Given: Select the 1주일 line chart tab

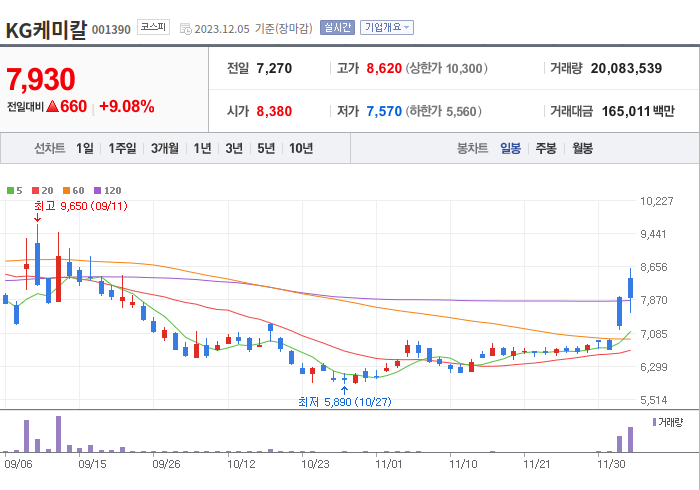Looking at the screenshot, I should click(x=122, y=148).
